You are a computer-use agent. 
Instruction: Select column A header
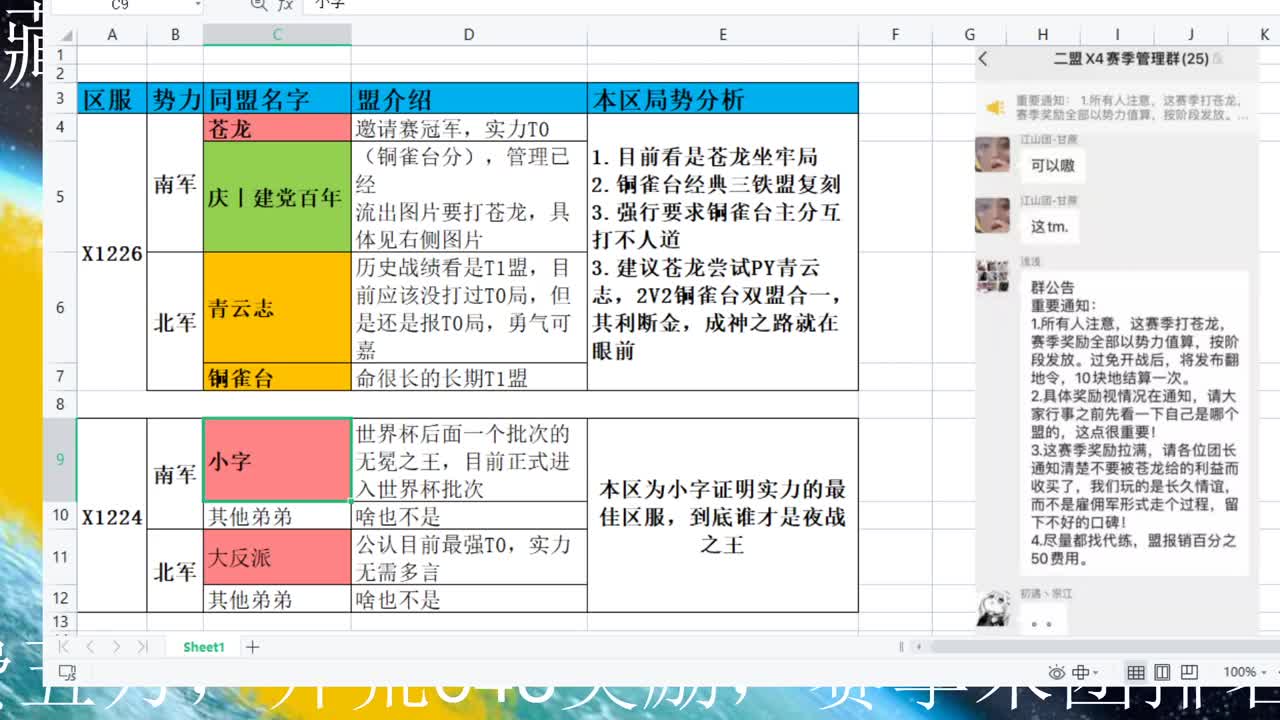pos(112,35)
